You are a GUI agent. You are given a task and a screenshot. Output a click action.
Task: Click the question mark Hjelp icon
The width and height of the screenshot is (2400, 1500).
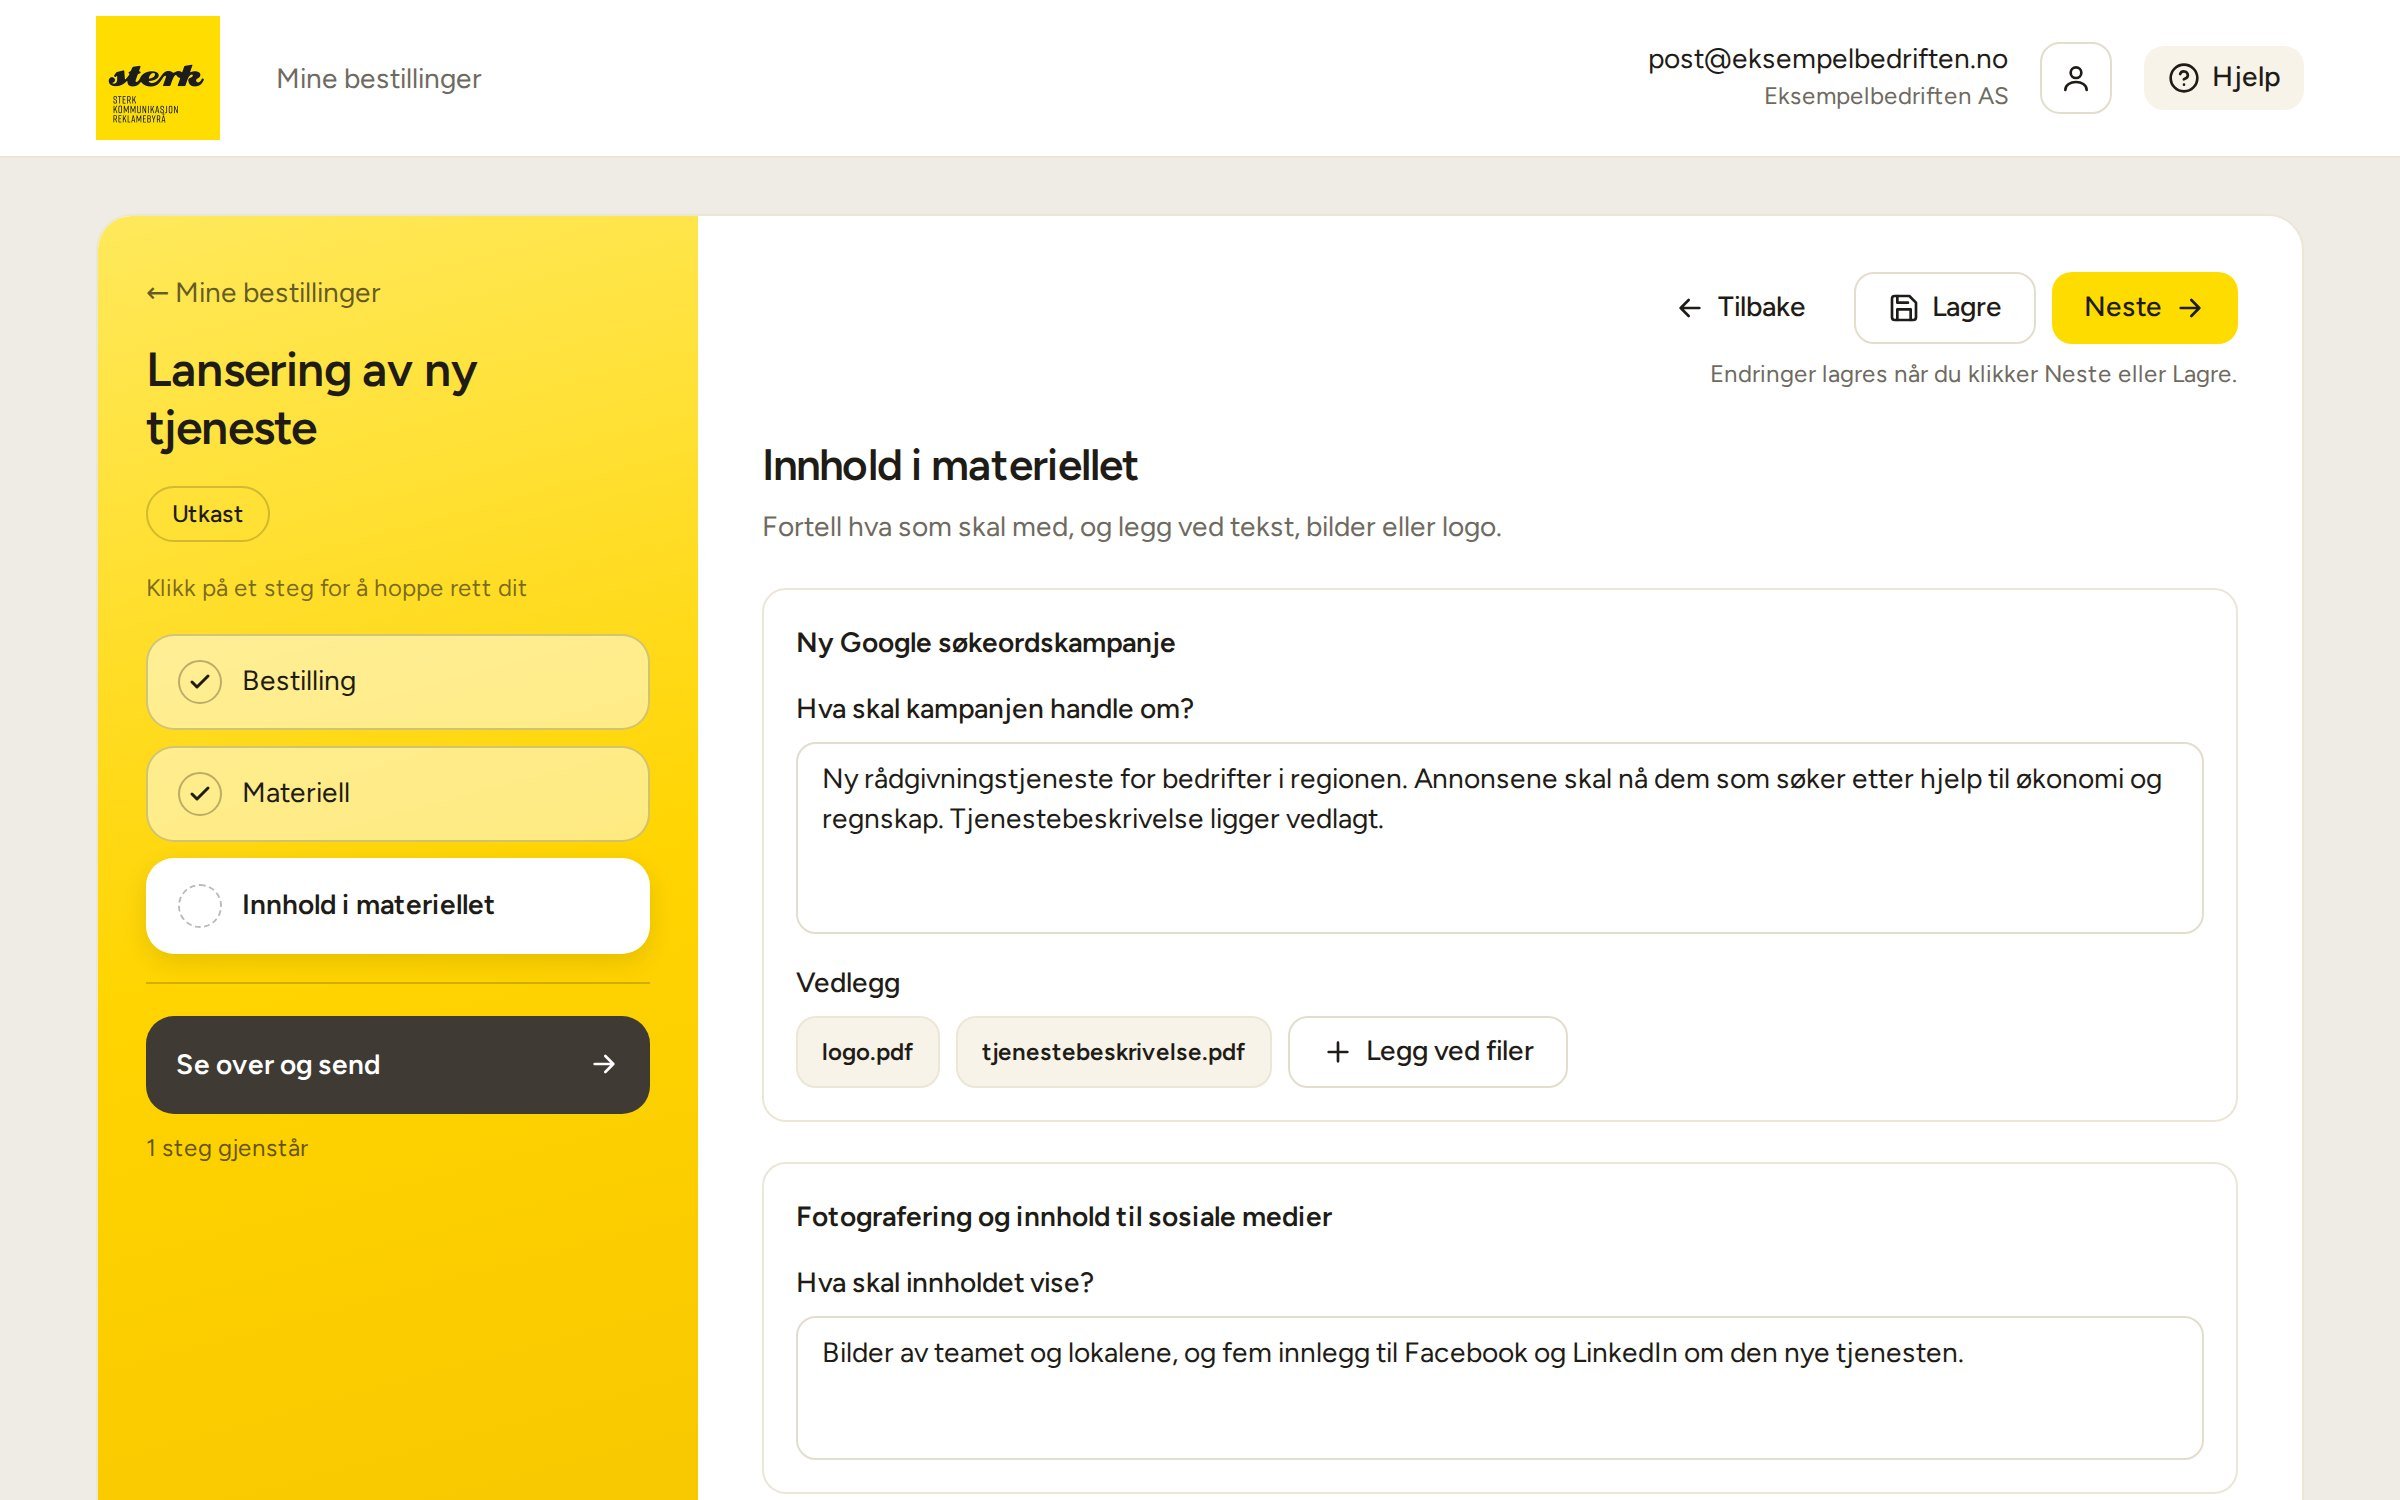point(2184,78)
